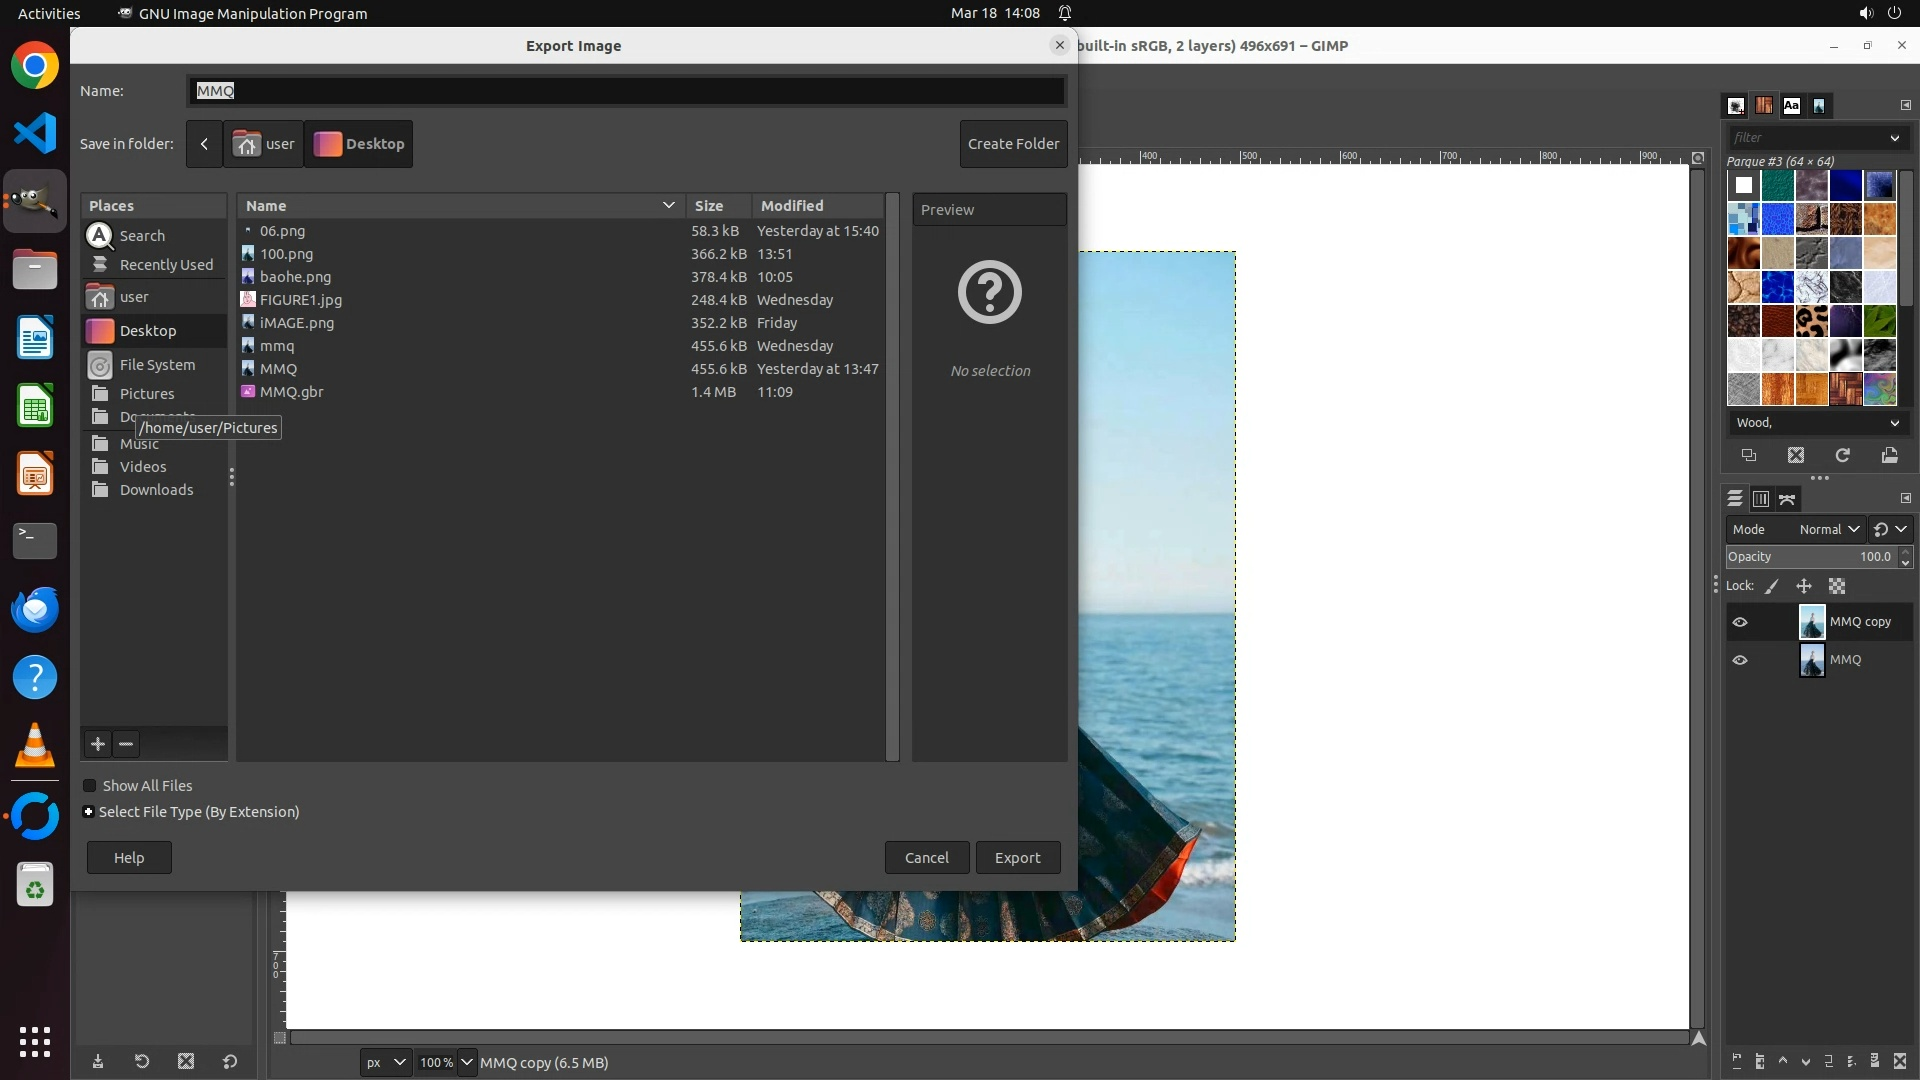Click the refresh patterns icon
1920x1080 pixels.
[x=1843, y=456]
